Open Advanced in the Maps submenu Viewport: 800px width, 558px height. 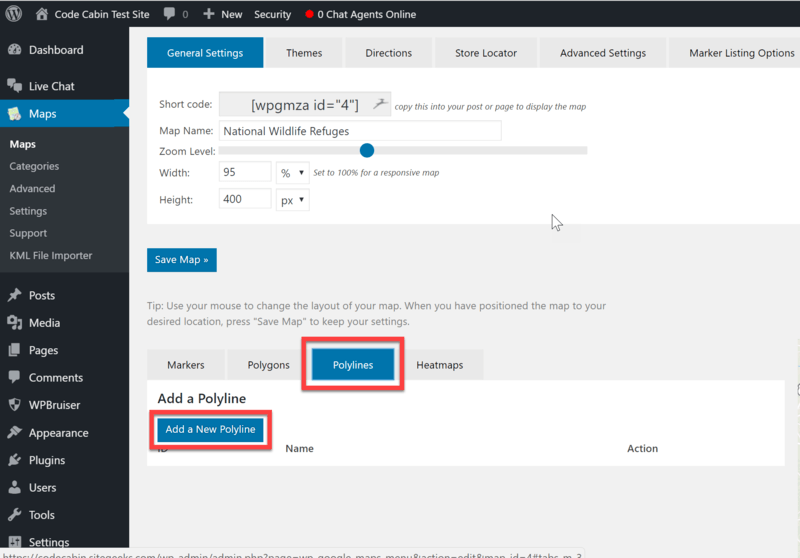click(x=32, y=188)
